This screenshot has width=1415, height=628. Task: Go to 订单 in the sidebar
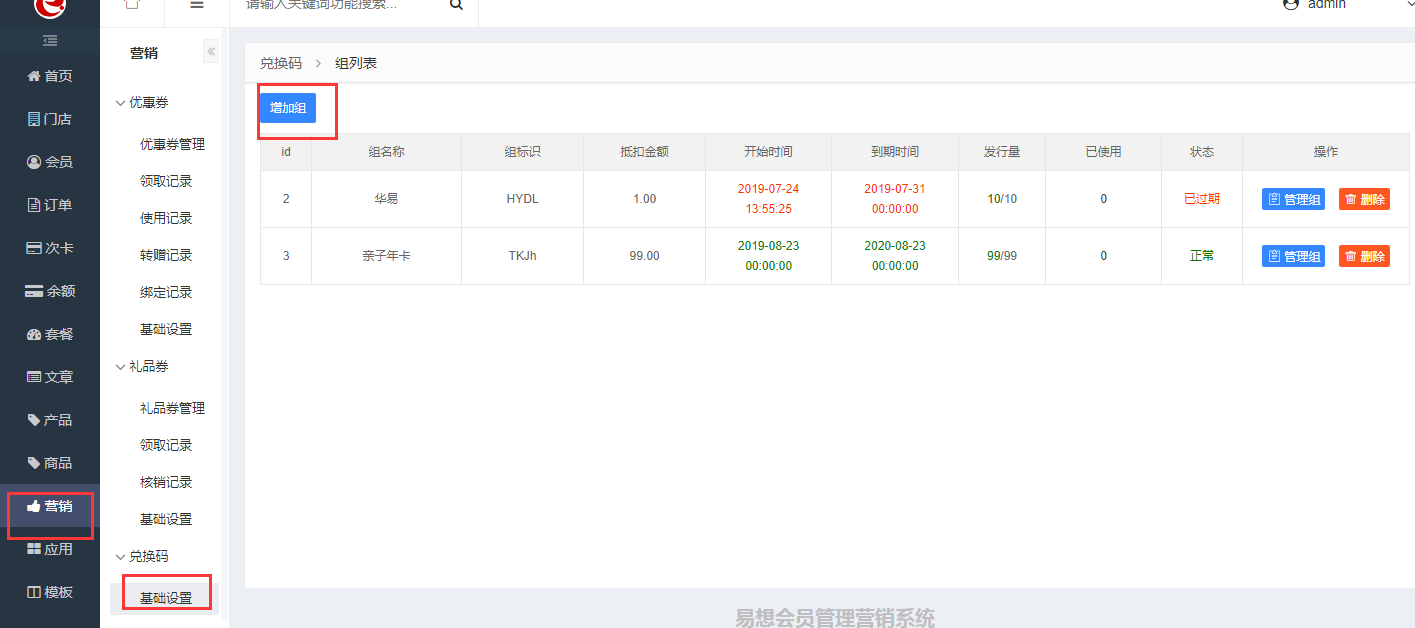(x=50, y=205)
